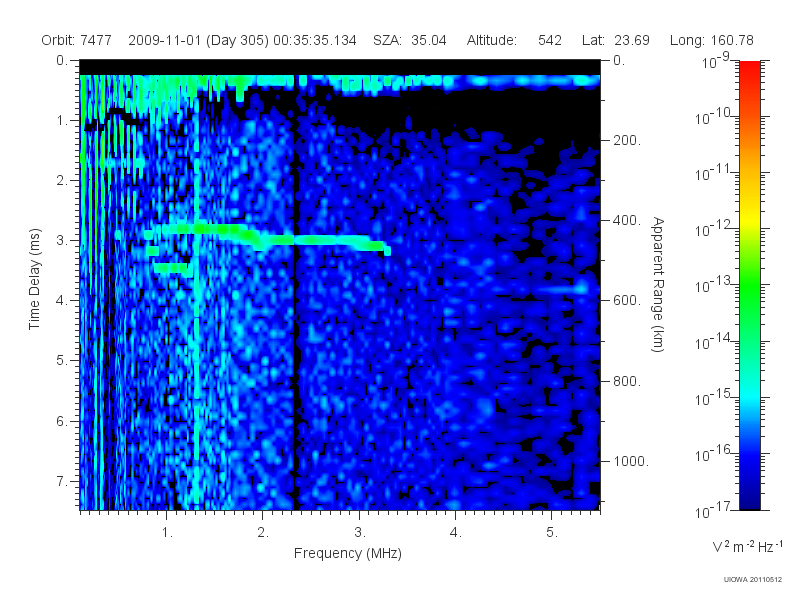
Task: Click the 7. tick on time delay axis
Action: (x=62, y=481)
